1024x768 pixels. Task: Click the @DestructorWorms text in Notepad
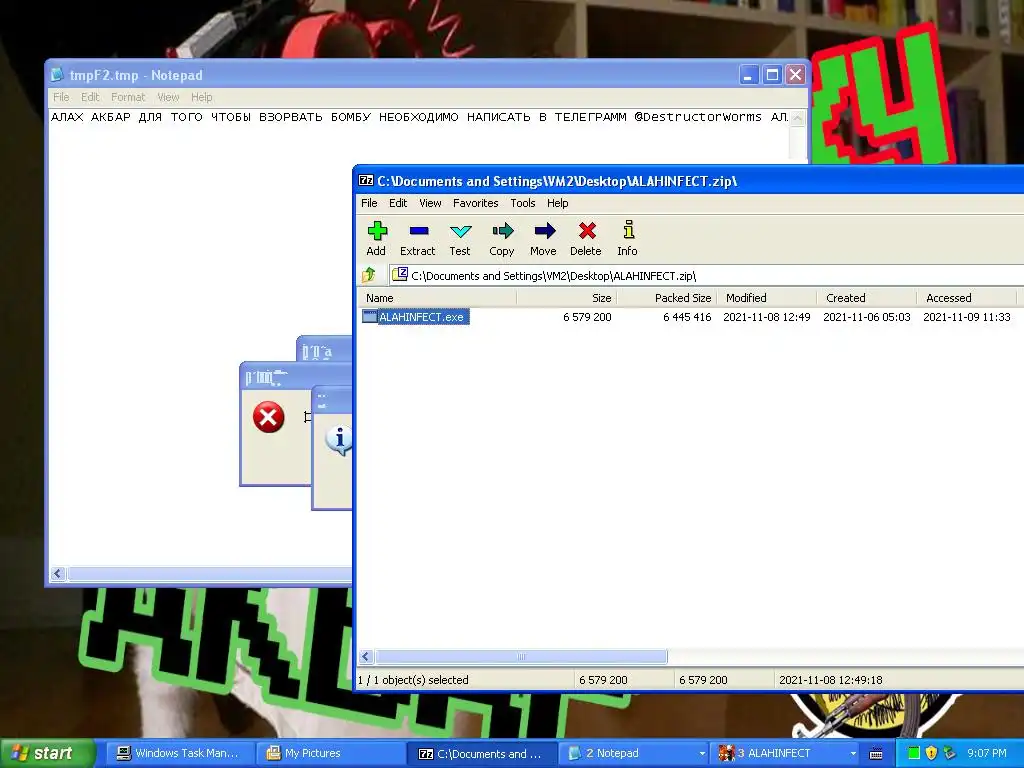[x=697, y=117]
